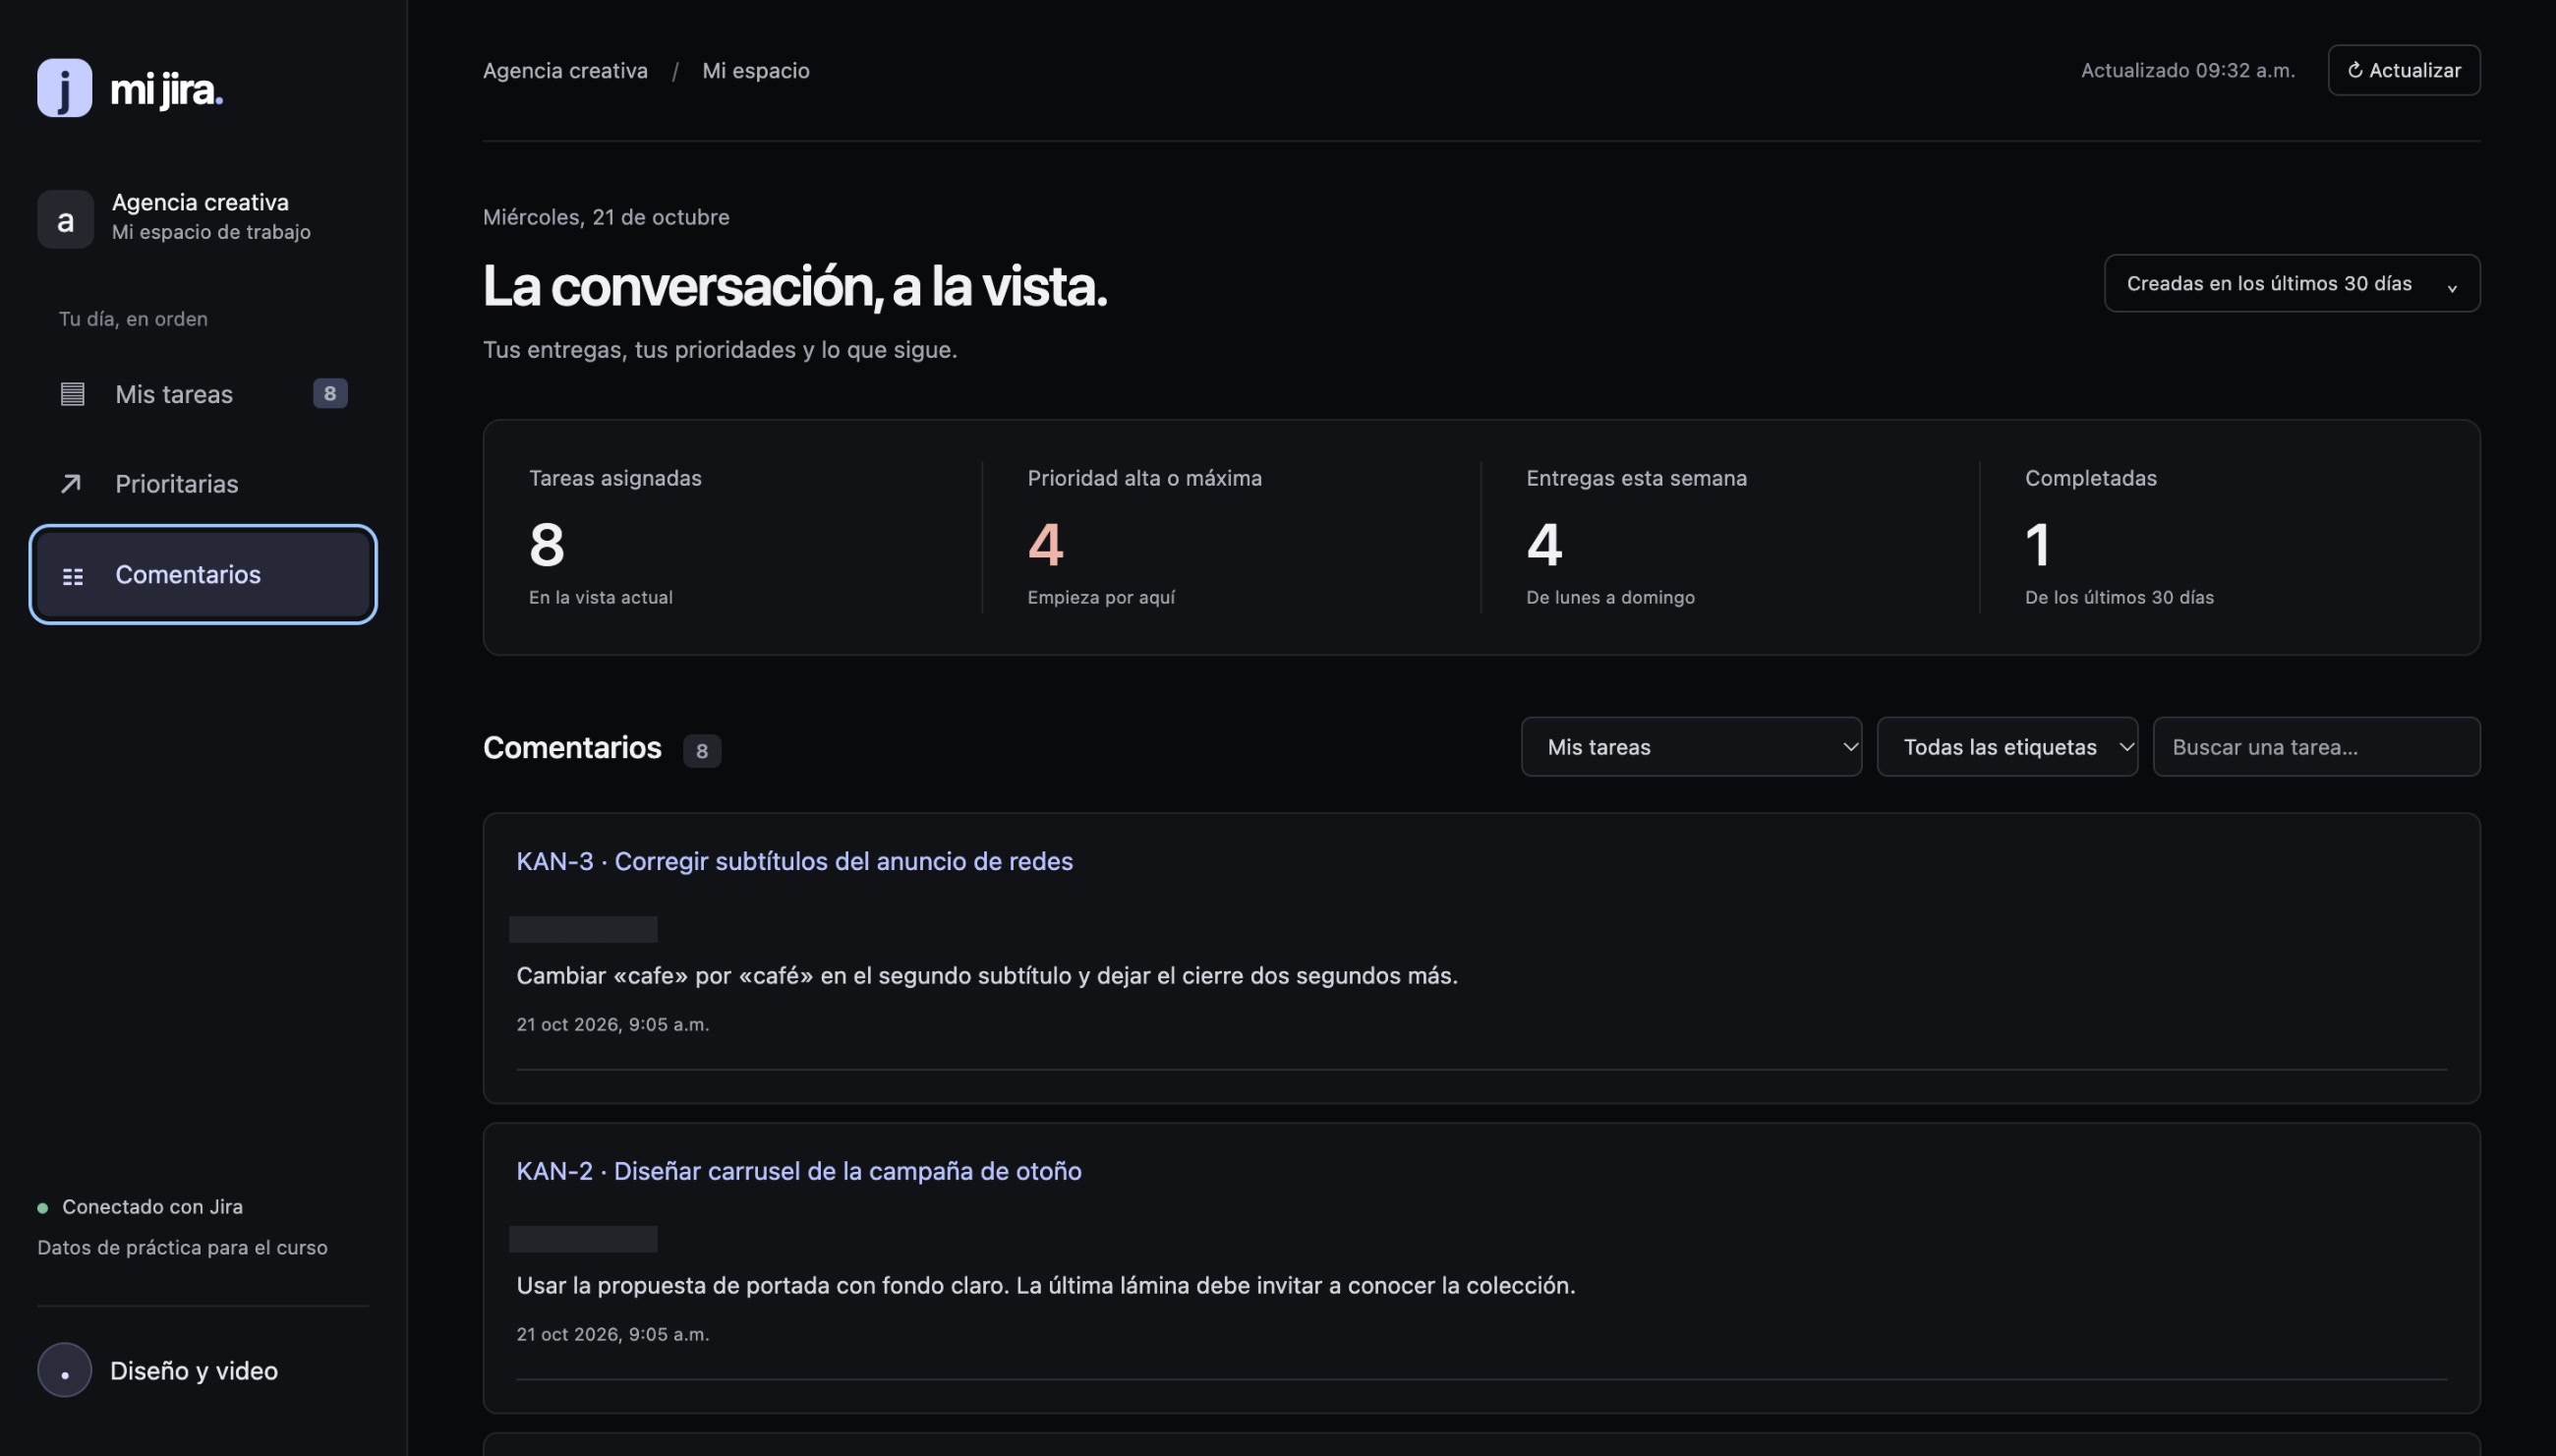
Task: Click the Tareas asignadas count 8
Action: coord(547,544)
